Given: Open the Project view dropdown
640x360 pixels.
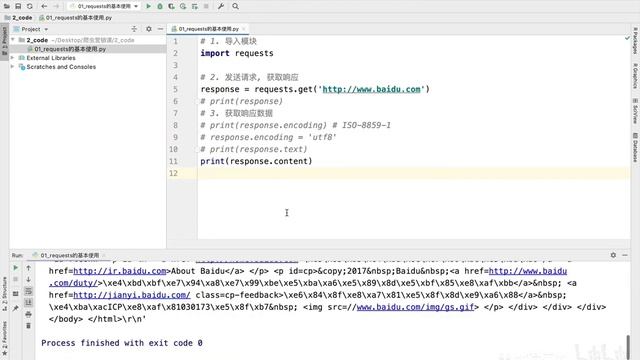Looking at the screenshot, I should coord(31,29).
